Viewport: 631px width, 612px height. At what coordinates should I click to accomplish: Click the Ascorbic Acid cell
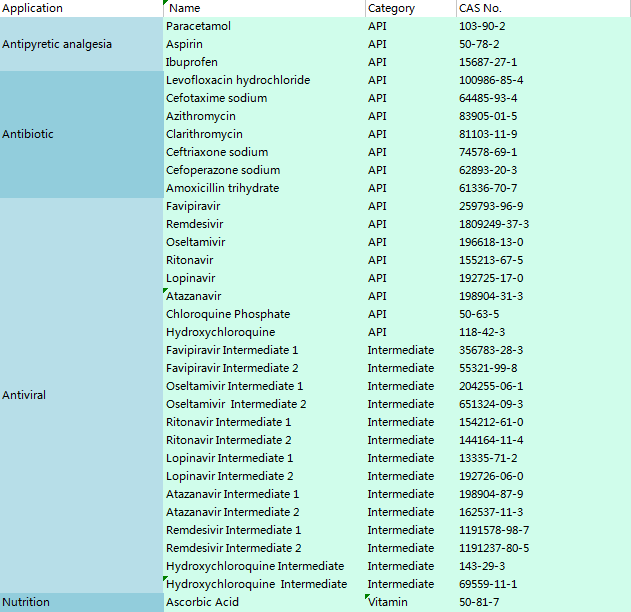coord(263,602)
